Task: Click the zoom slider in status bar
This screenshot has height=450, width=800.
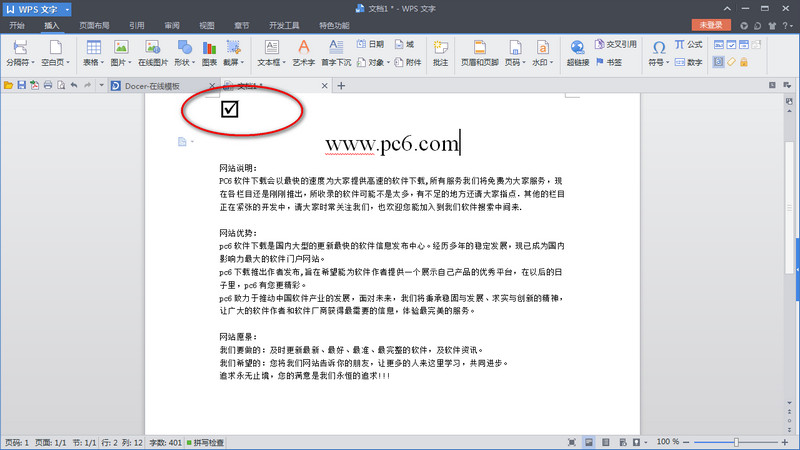Action: [736, 442]
